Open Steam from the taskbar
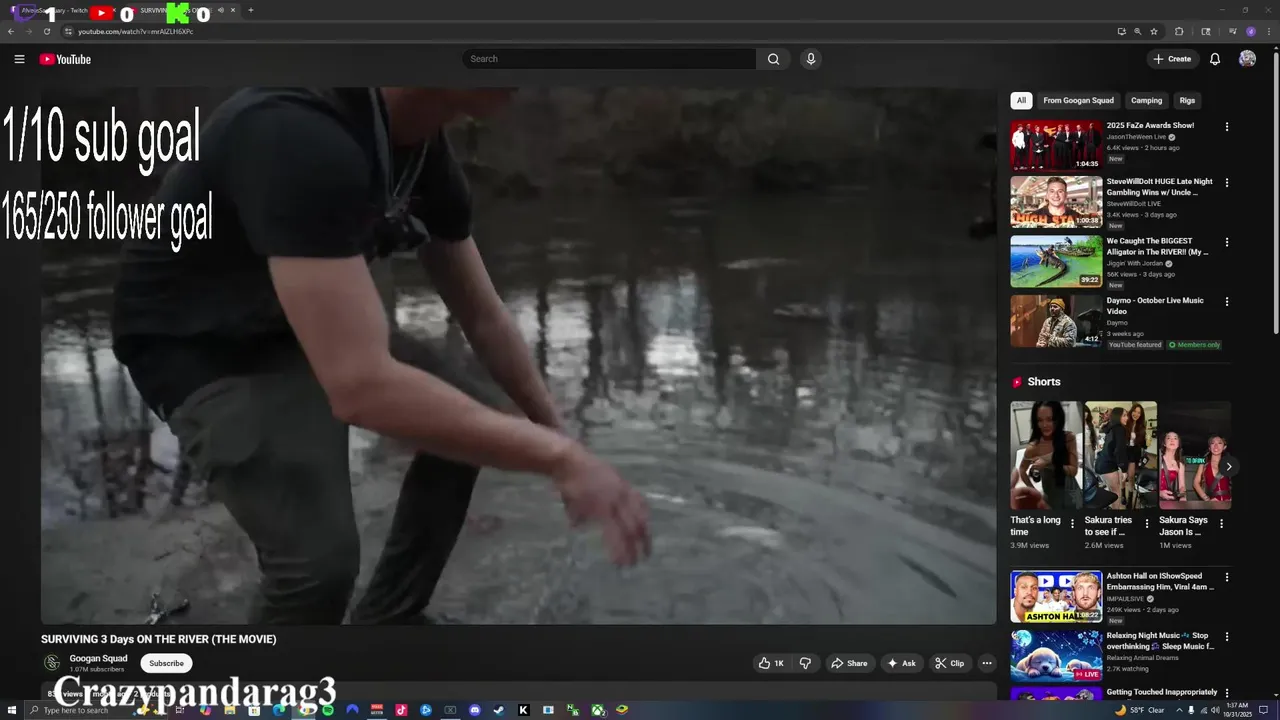 pyautogui.click(x=499, y=710)
